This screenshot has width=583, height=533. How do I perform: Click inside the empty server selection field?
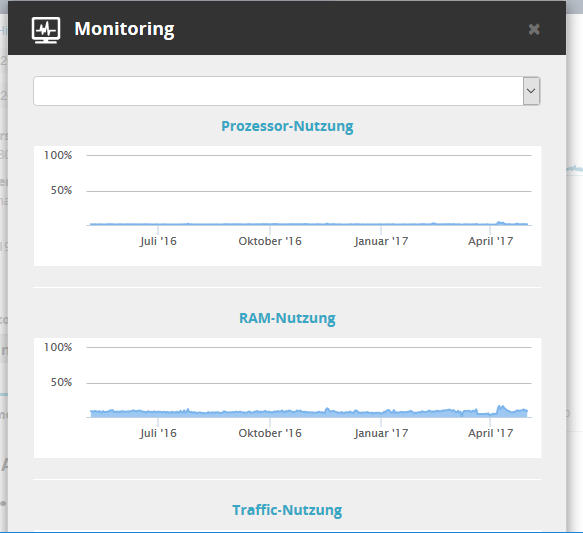point(278,91)
